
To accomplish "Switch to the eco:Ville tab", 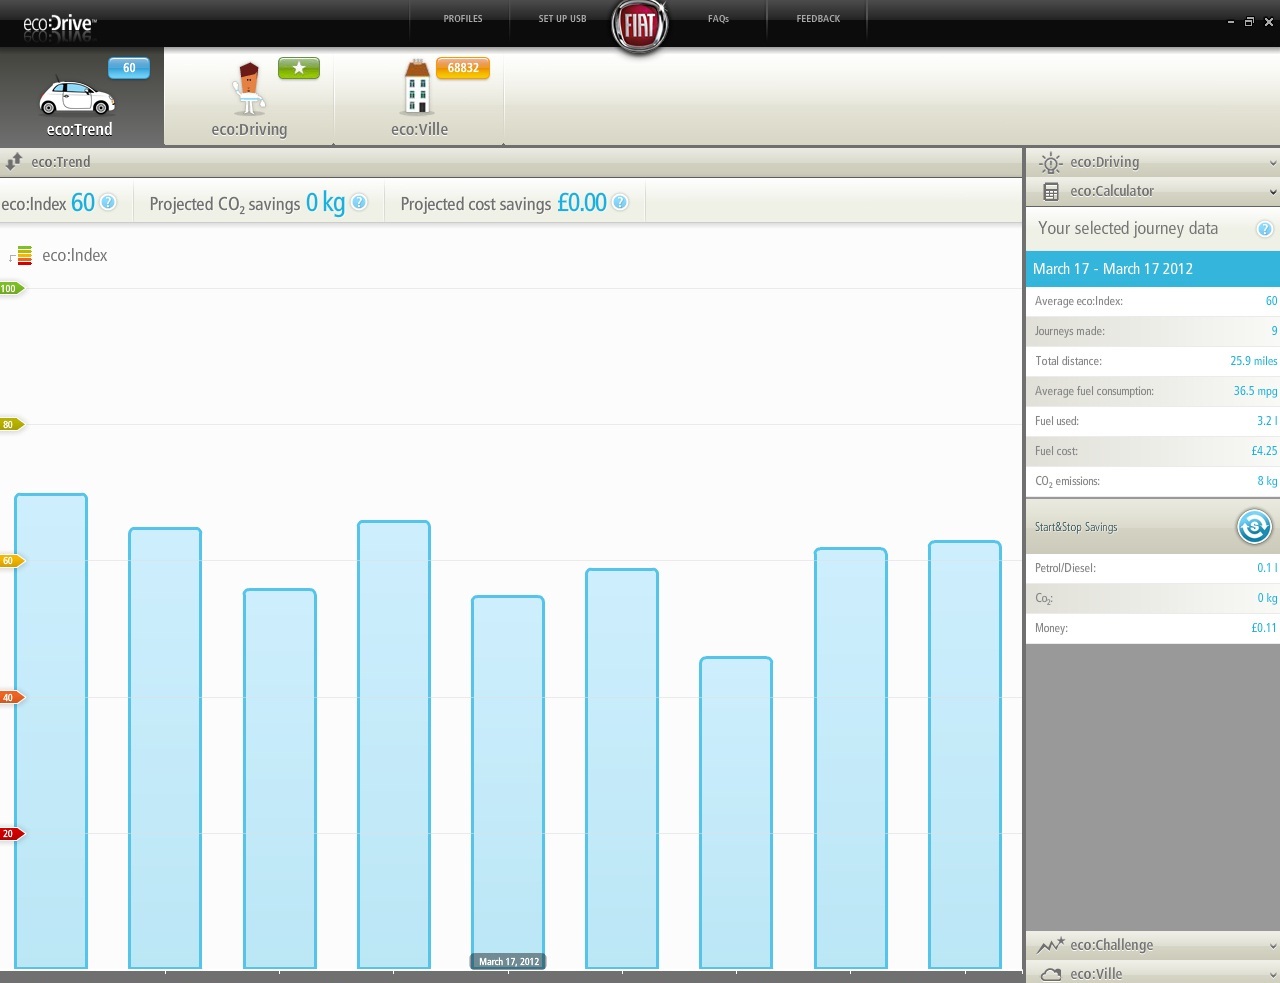I will pyautogui.click(x=419, y=100).
